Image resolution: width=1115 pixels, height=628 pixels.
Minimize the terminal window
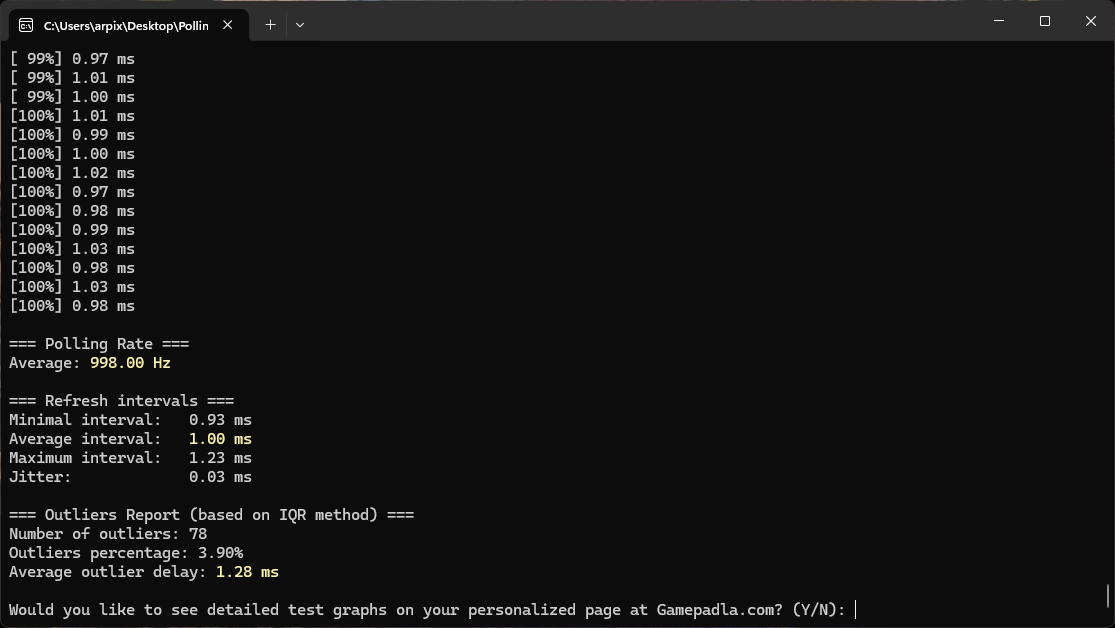pos(998,21)
